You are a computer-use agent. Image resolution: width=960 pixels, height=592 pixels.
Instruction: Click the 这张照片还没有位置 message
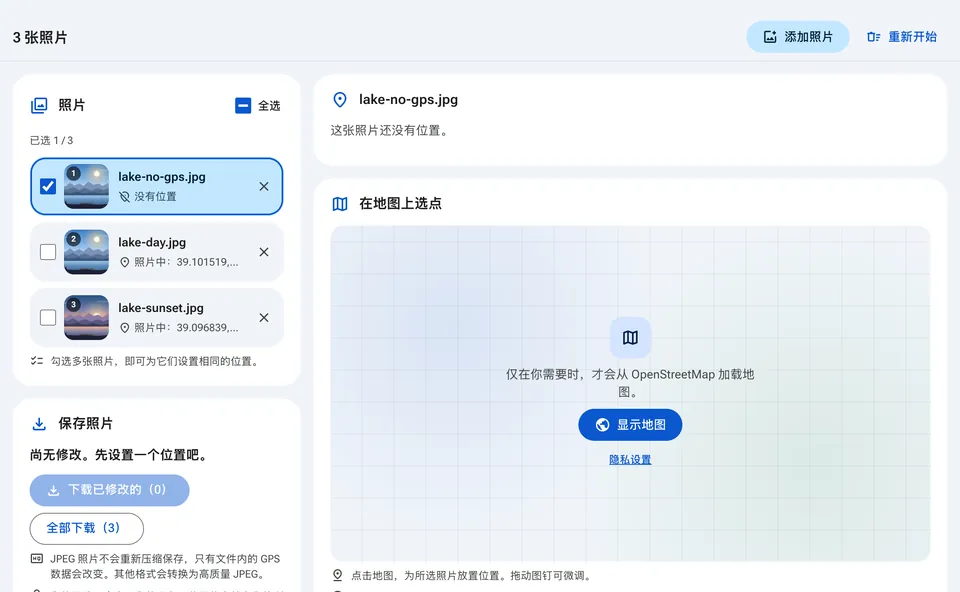(389, 130)
